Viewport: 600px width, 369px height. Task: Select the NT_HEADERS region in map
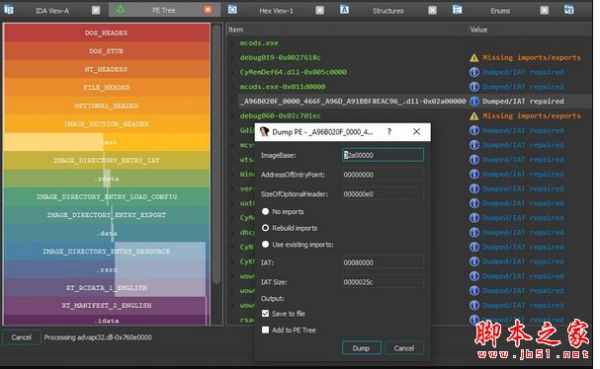click(x=106, y=69)
